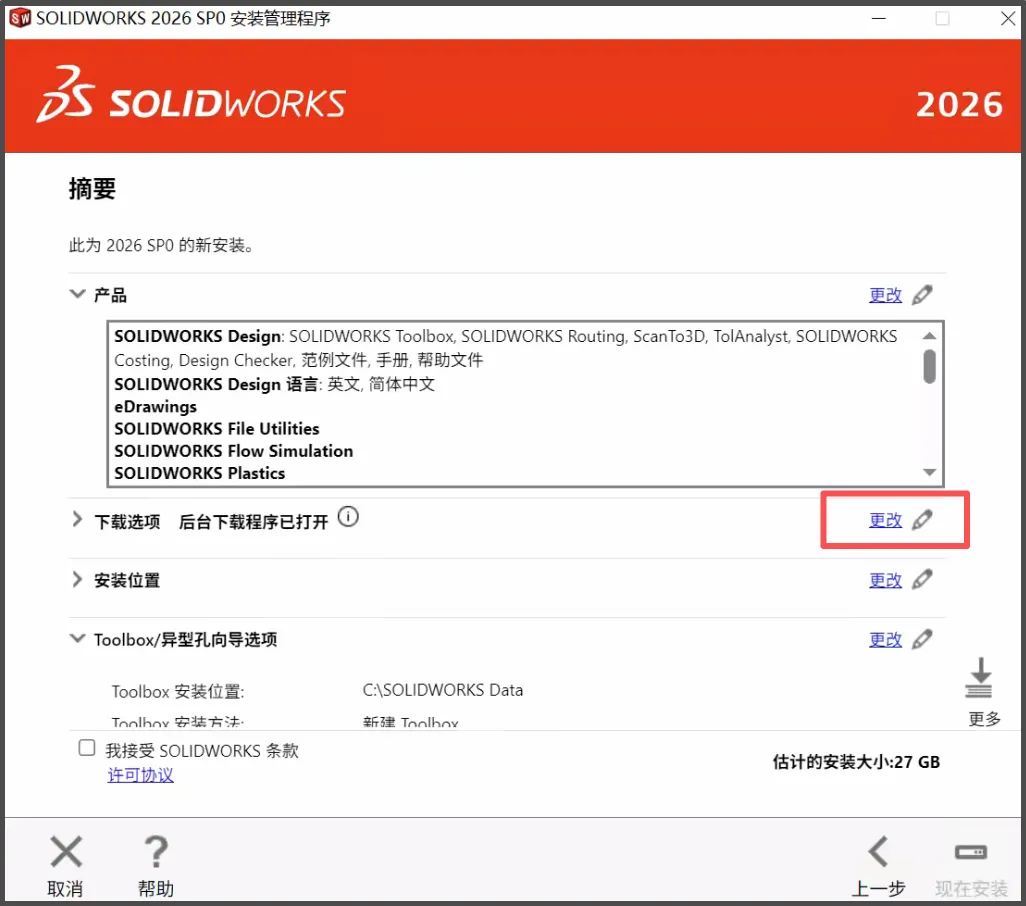Click the product list scrollbar thumb
Viewport: 1026px width, 906px height.
point(929,366)
